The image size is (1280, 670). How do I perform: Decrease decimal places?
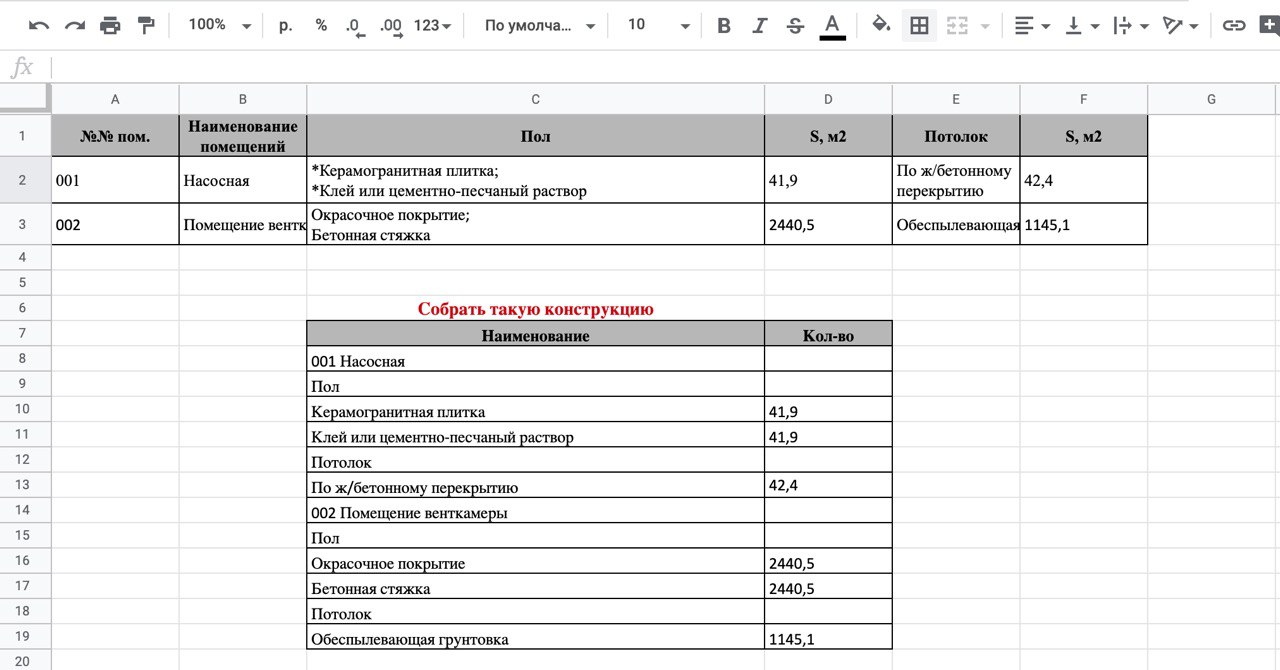355,25
